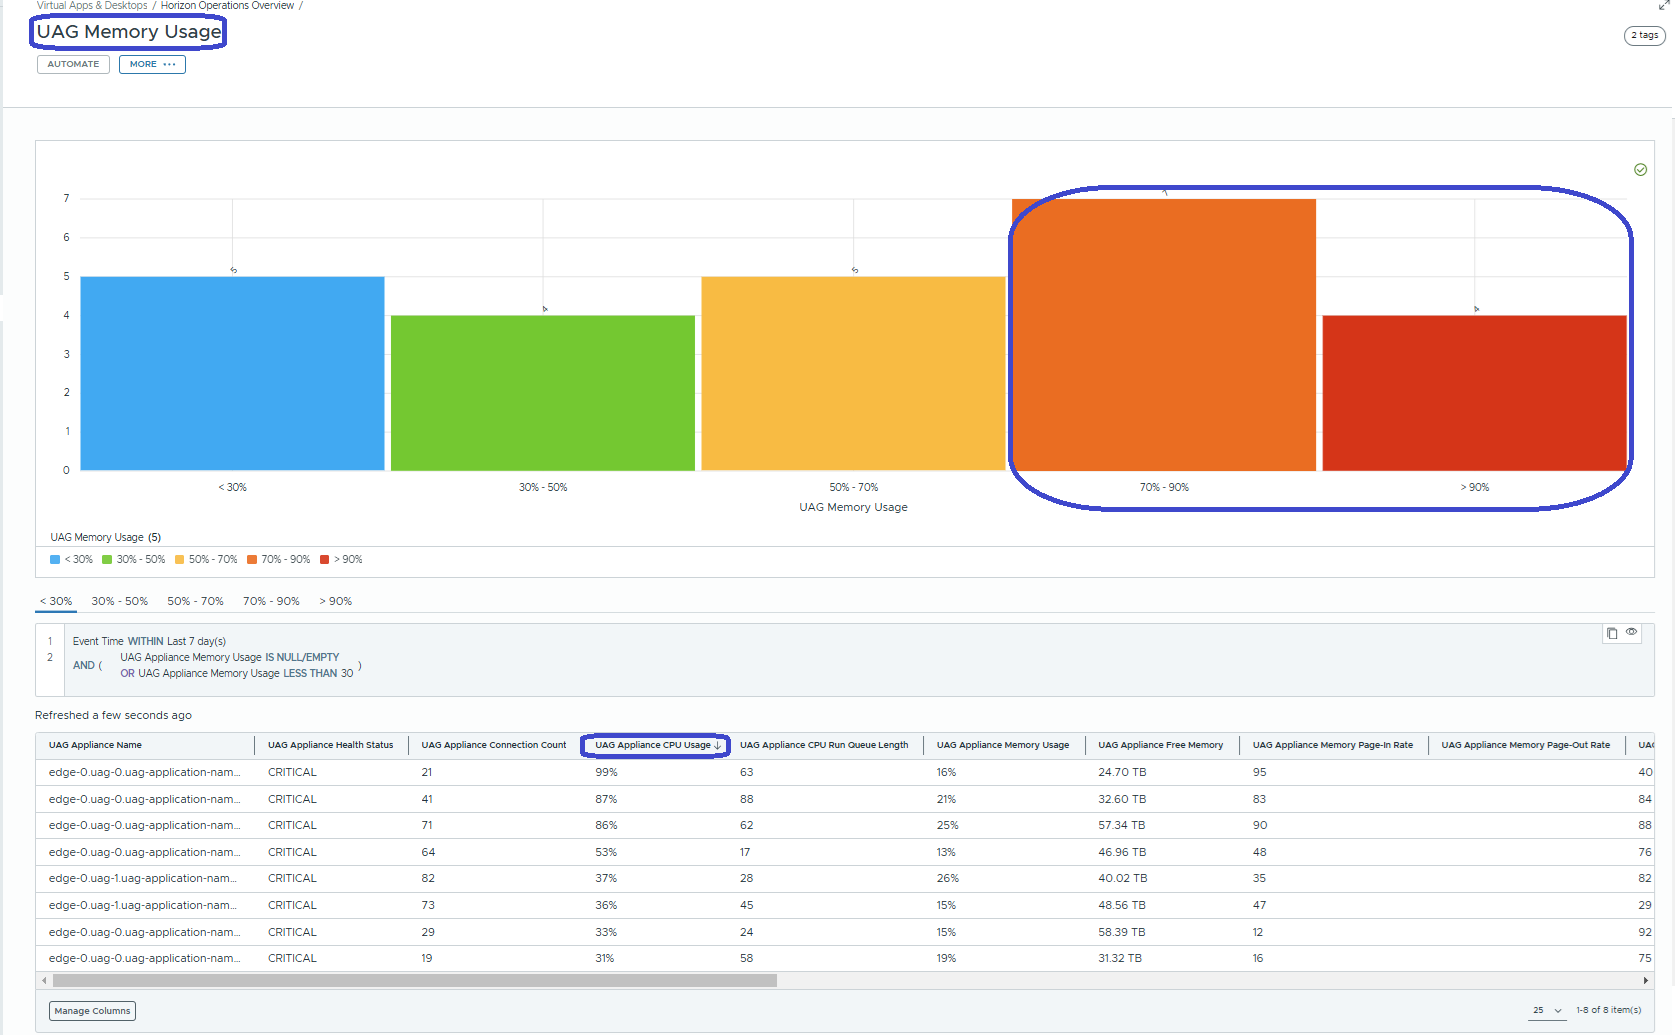The width and height of the screenshot is (1675, 1035).
Task: Click the 31.32 TB free memory cell
Action: [x=1120, y=958]
